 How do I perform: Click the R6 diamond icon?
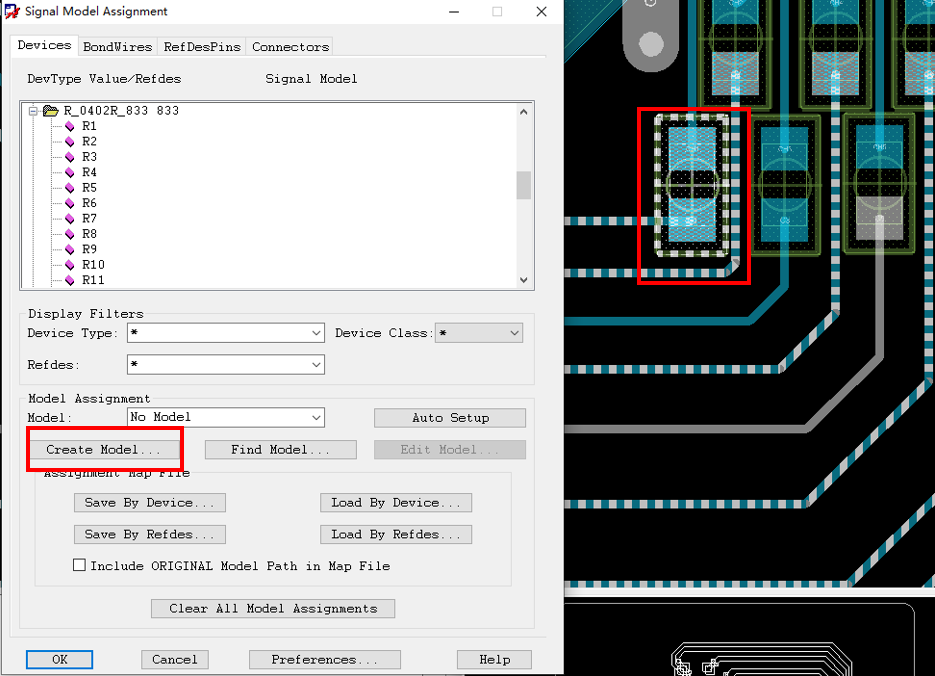[70, 204]
